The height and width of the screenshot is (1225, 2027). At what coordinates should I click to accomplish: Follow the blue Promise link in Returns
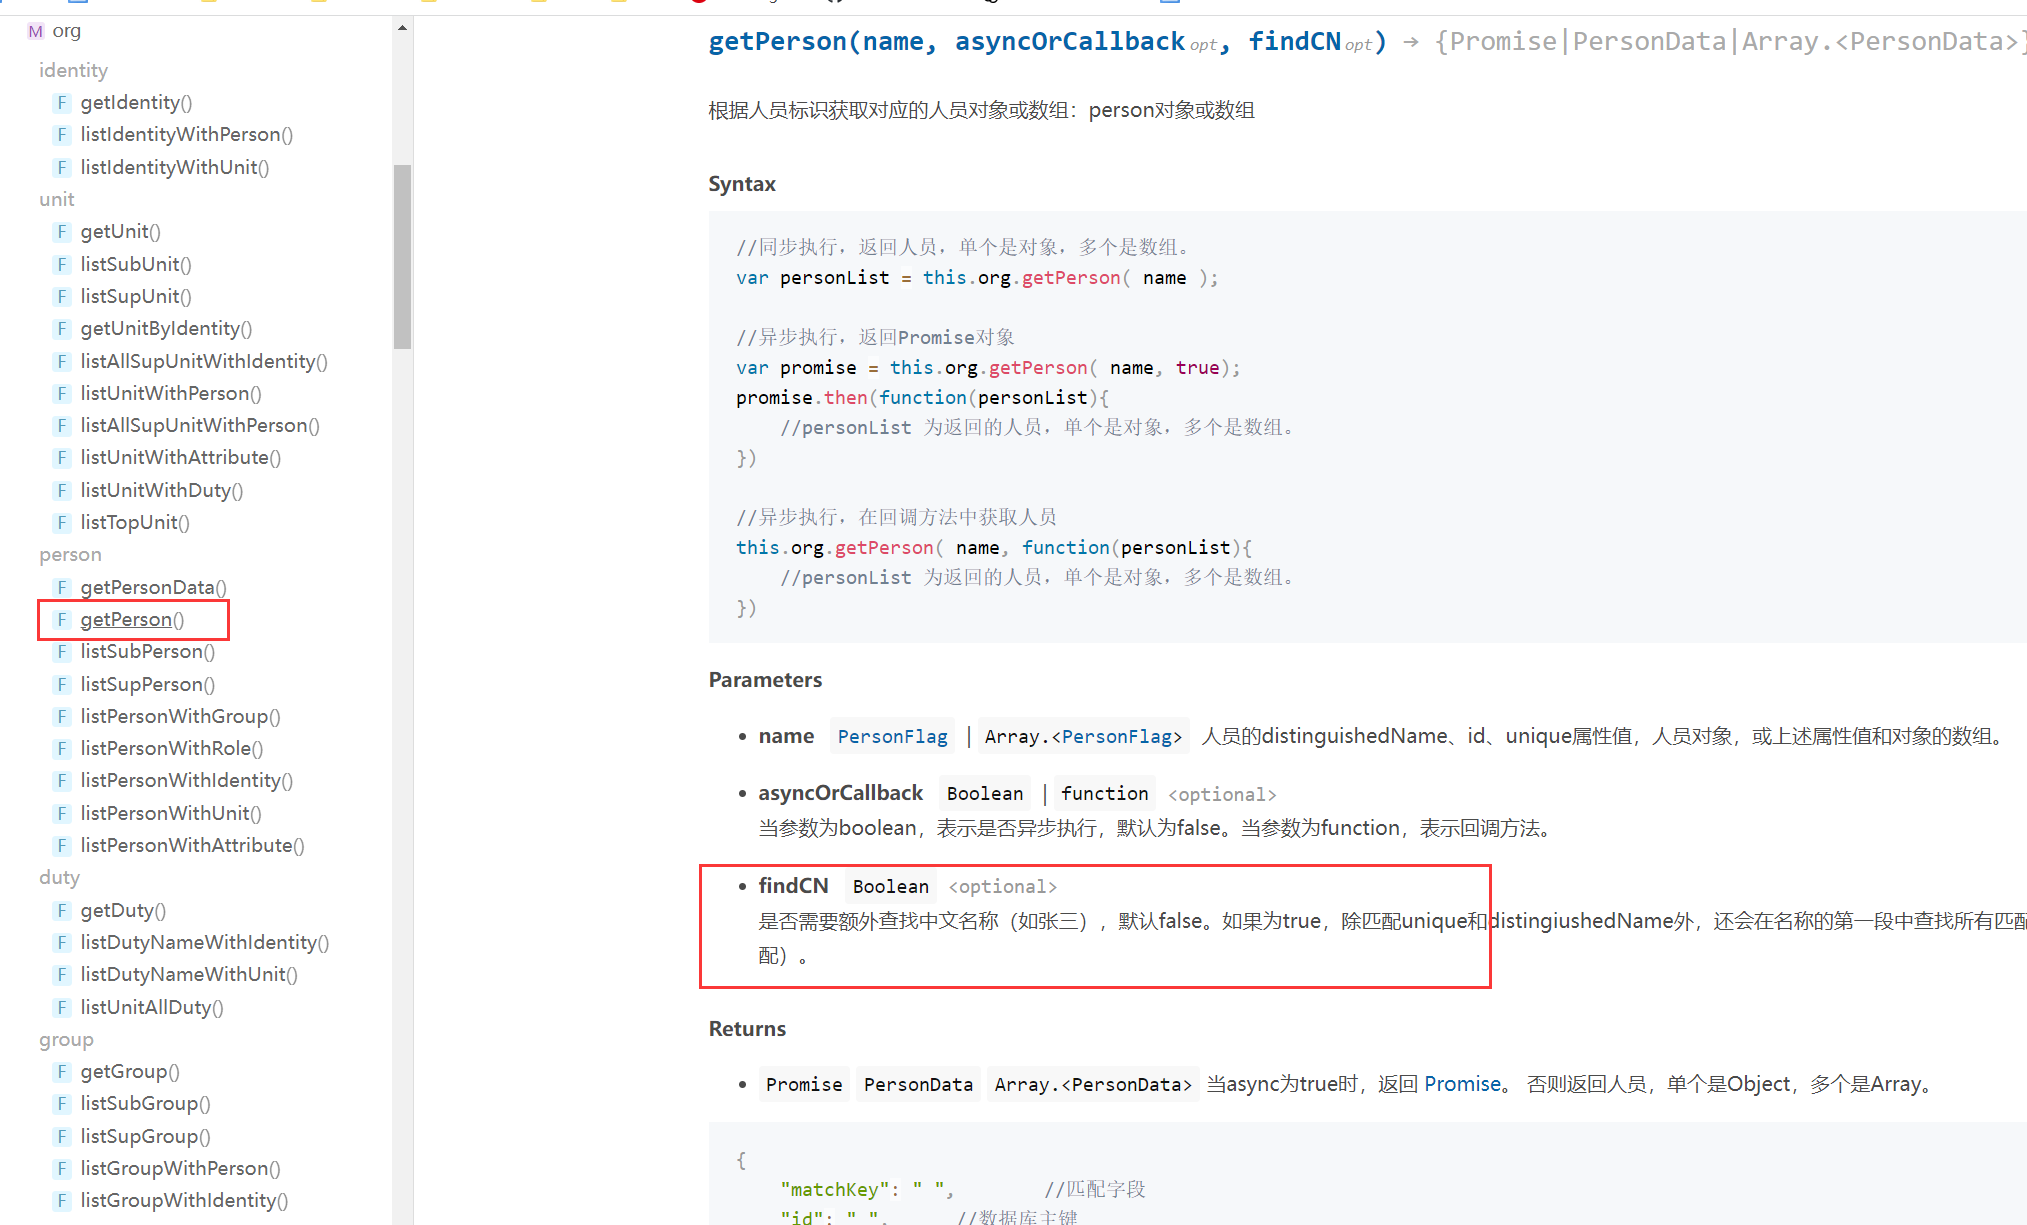(1462, 1084)
